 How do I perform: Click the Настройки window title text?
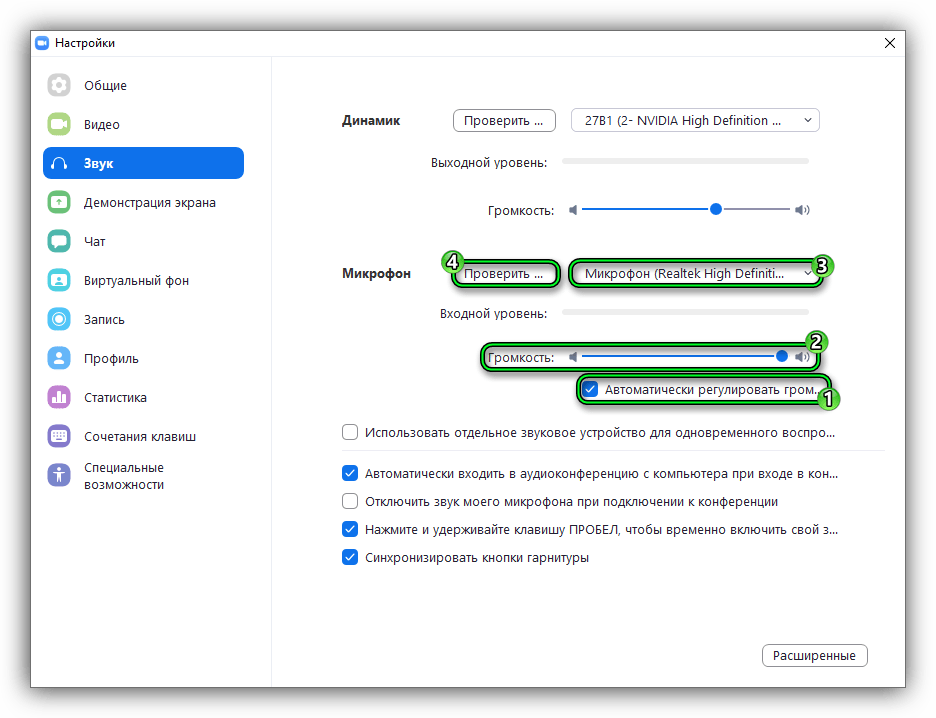pos(85,43)
